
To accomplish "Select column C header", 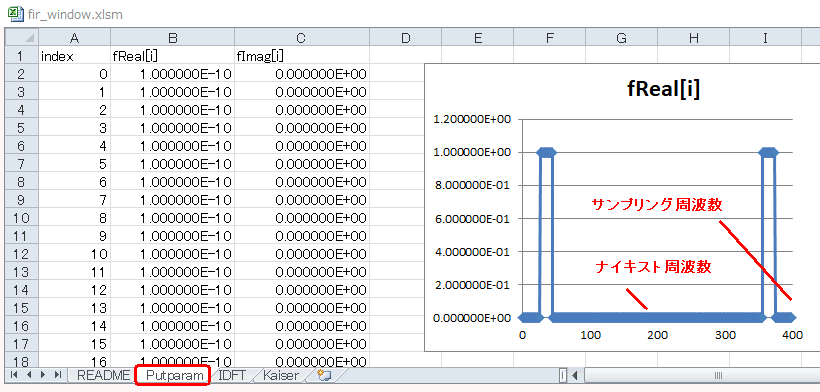I will (301, 38).
